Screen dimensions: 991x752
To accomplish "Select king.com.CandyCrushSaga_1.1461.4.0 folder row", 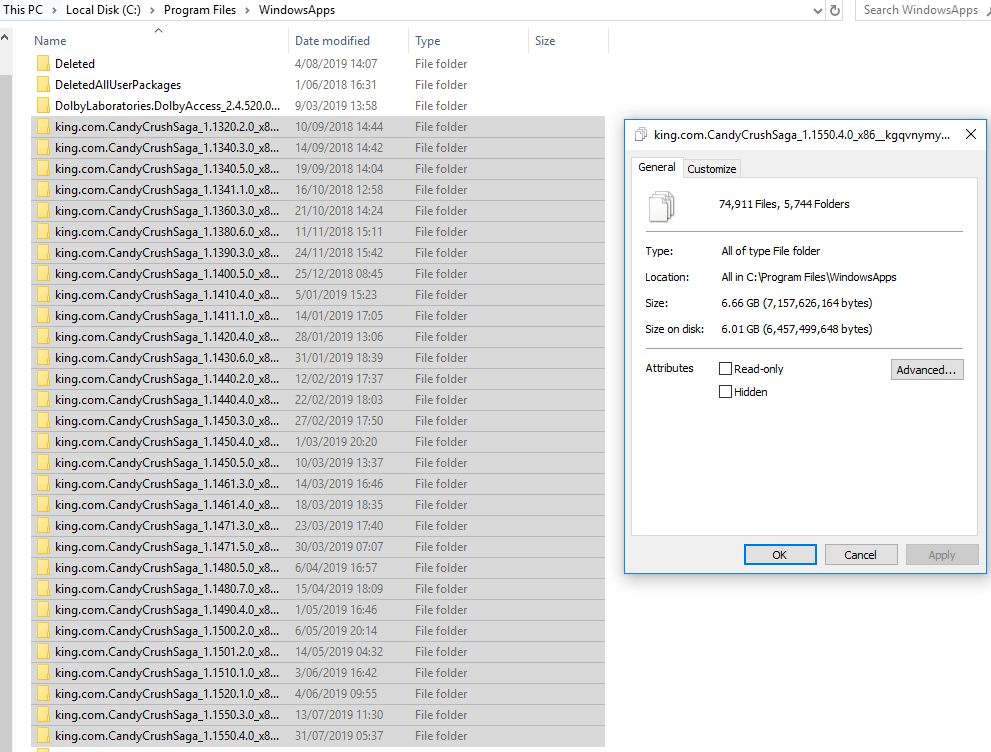I will point(318,505).
